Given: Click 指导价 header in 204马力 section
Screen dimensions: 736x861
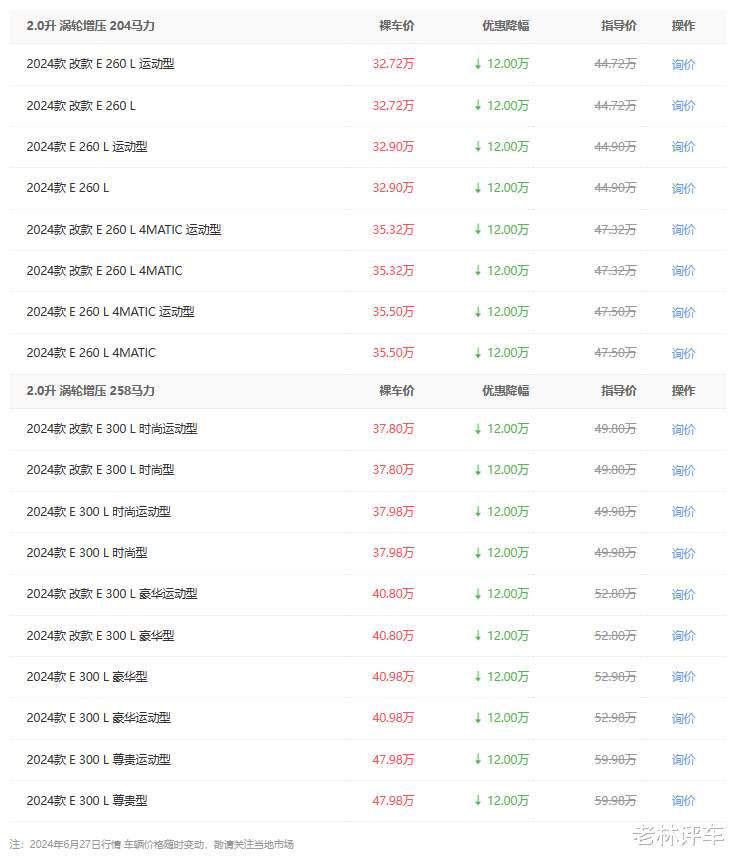Looking at the screenshot, I should click(x=619, y=26).
